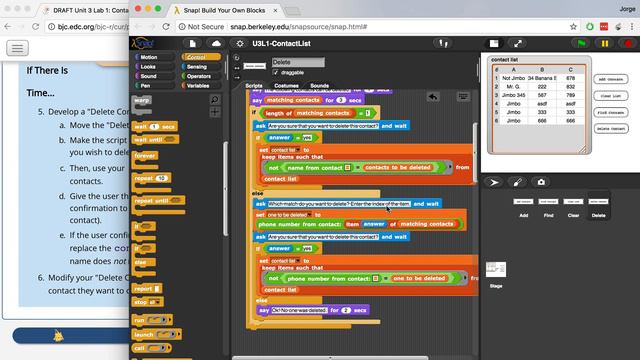Toggle the draggable checkbox

click(276, 72)
